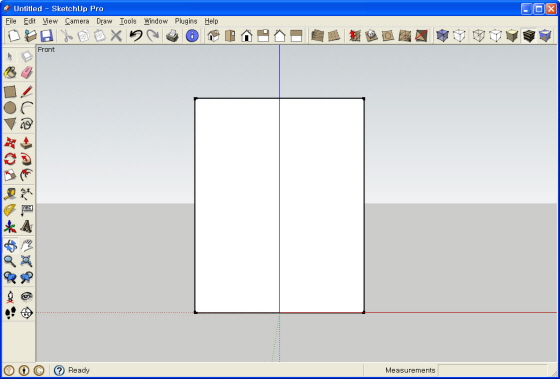Activate the Look Around eye tool

coord(26,296)
